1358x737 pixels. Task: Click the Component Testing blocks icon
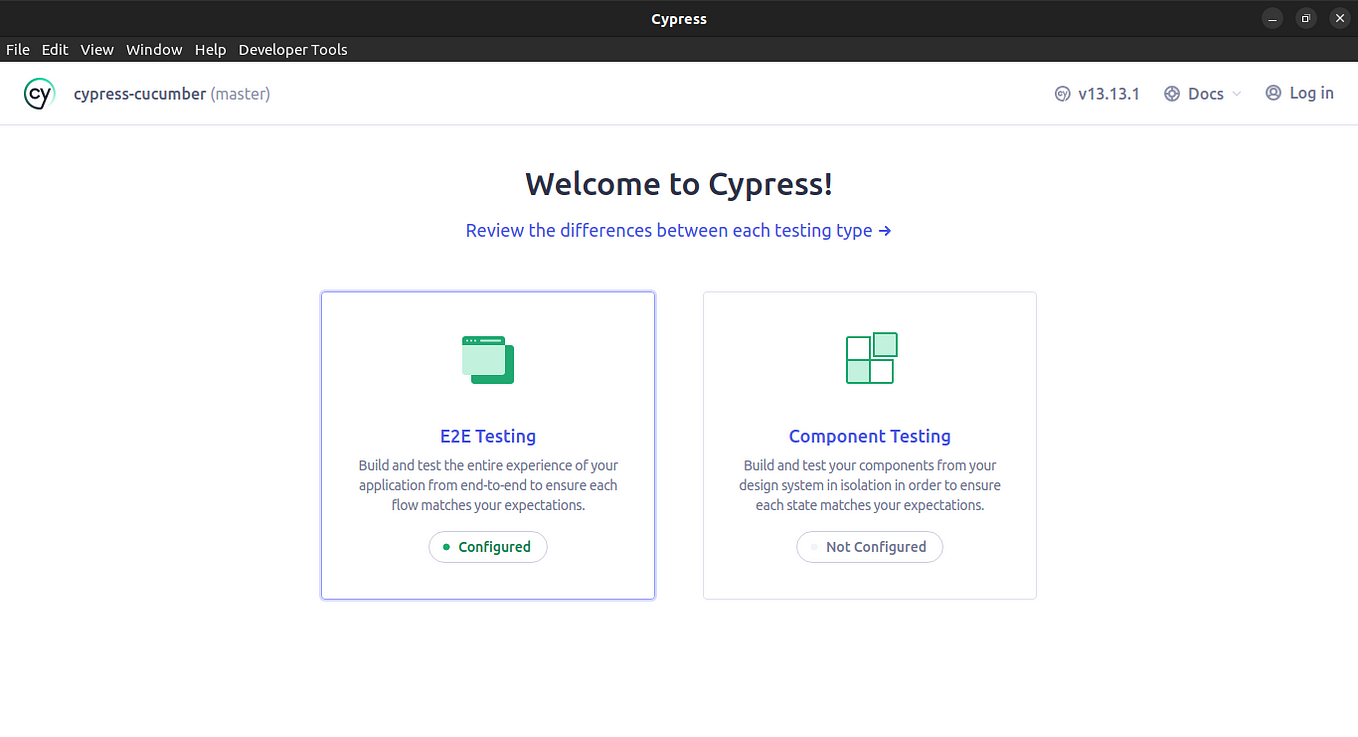(871, 358)
